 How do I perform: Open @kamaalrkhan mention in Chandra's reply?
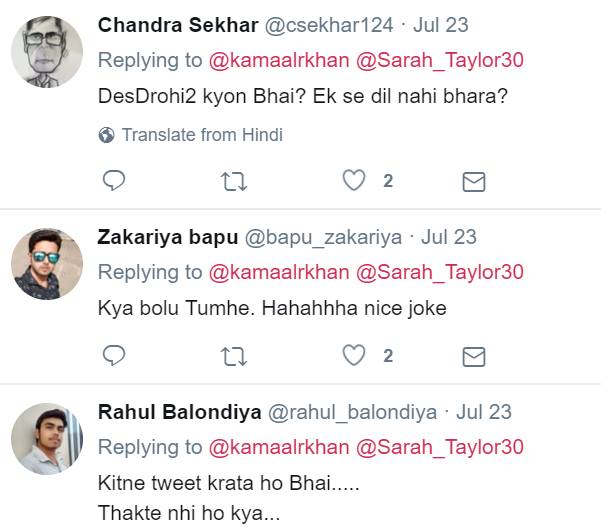(x=279, y=60)
